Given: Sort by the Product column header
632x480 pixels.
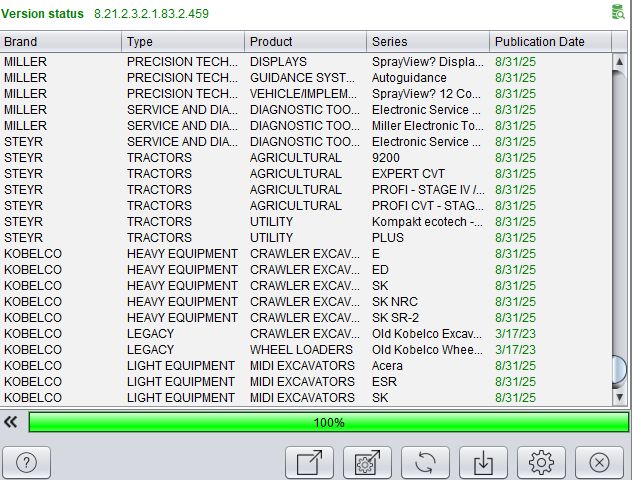Looking at the screenshot, I should 305,42.
